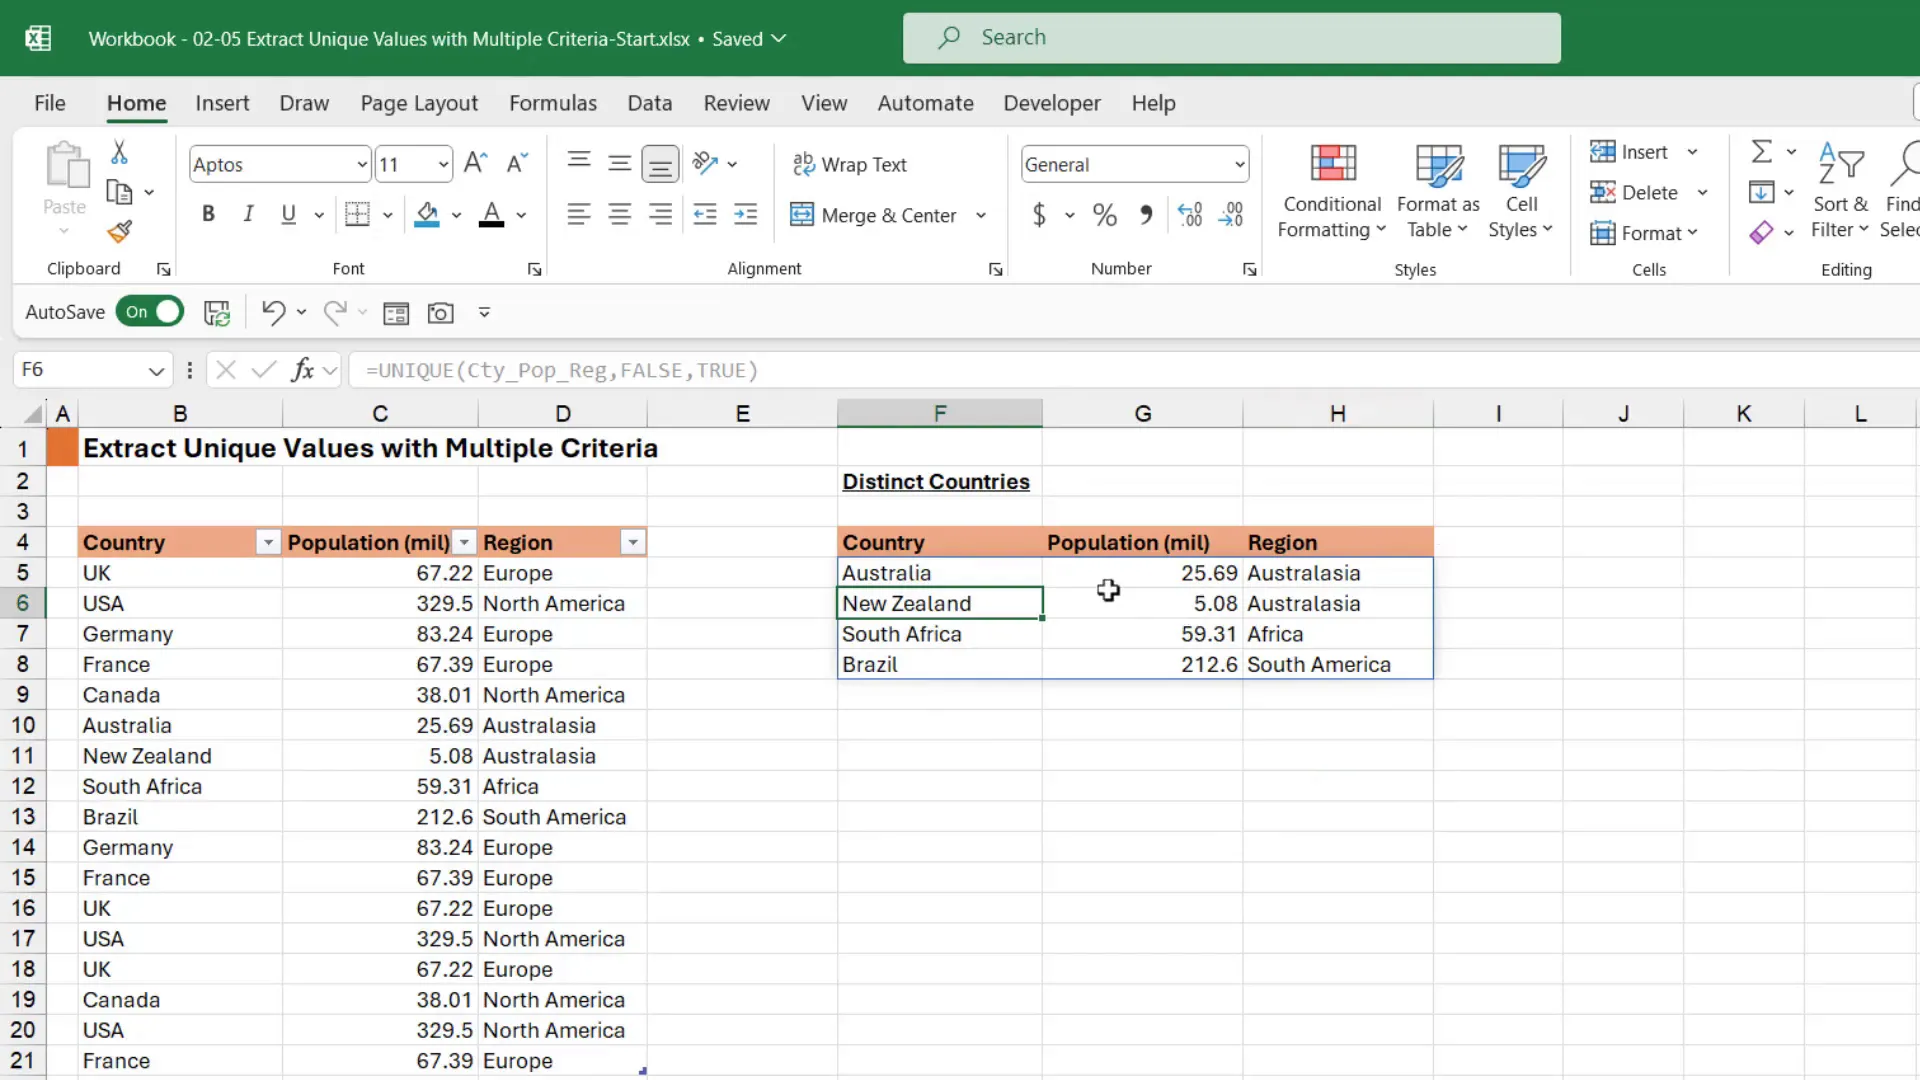Viewport: 1920px width, 1080px height.
Task: Apply accounting dollar format
Action: 1039,214
